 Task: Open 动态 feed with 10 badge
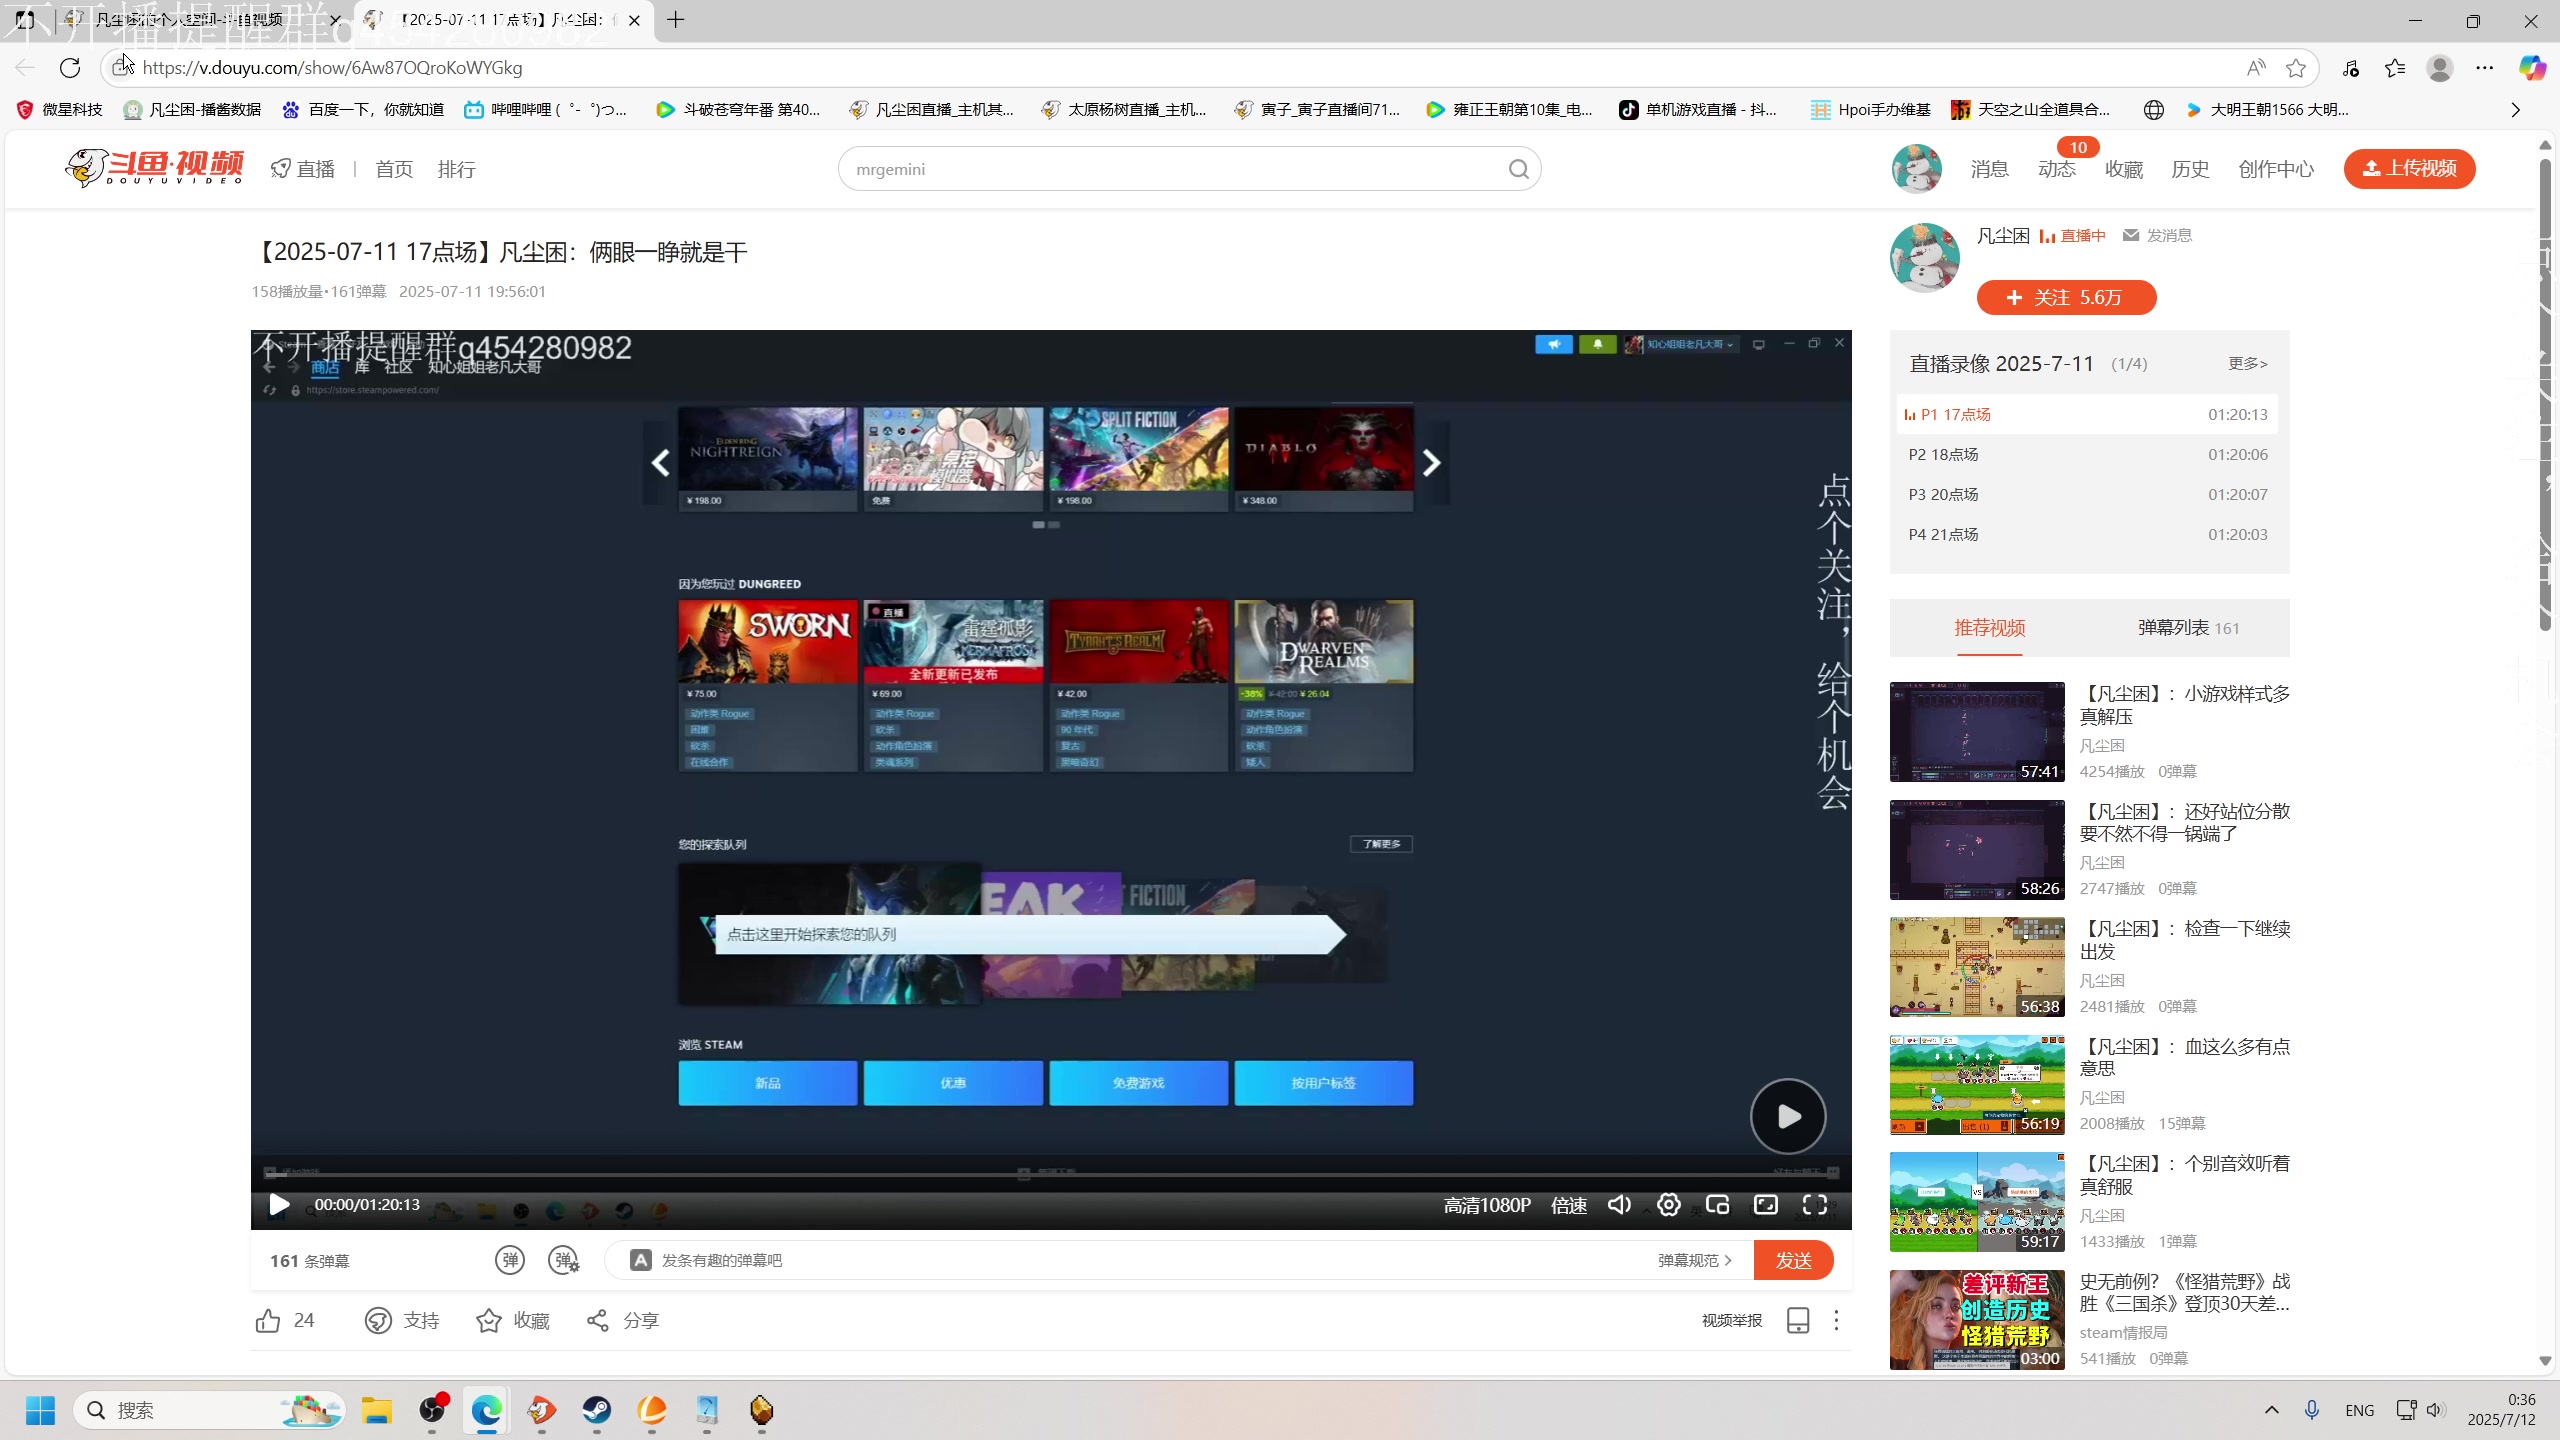pyautogui.click(x=2056, y=169)
